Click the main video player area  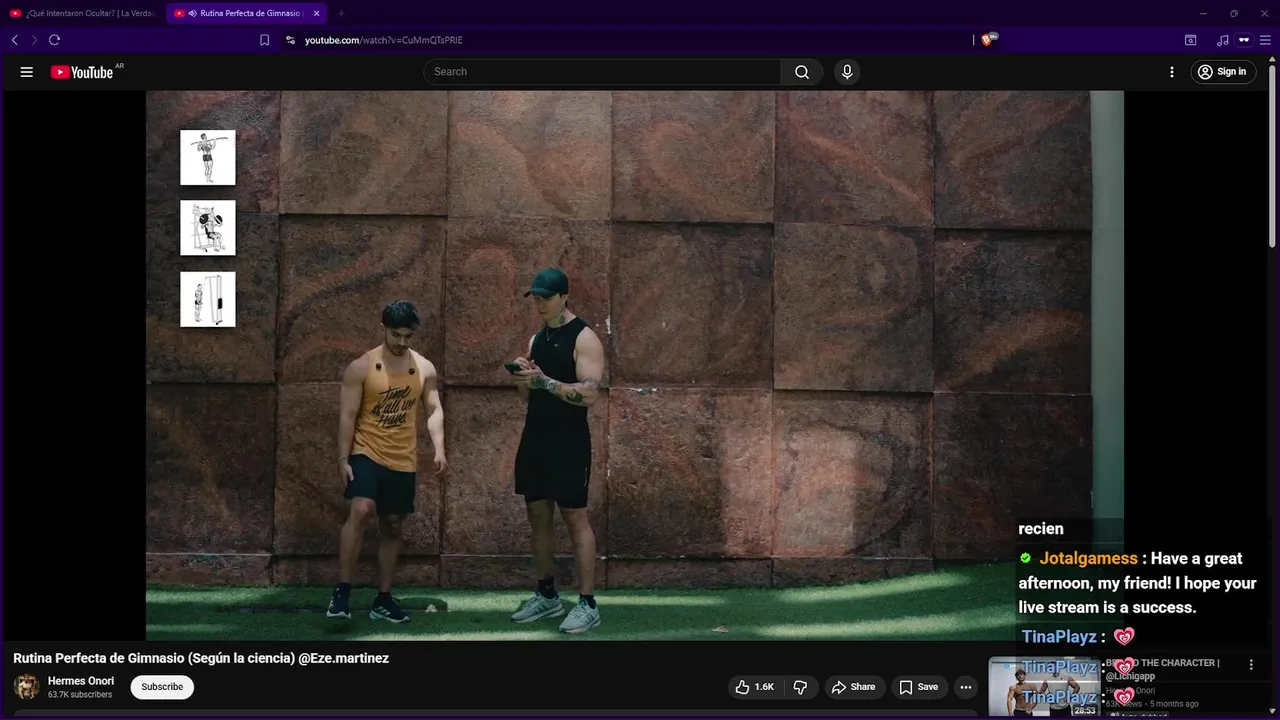635,366
